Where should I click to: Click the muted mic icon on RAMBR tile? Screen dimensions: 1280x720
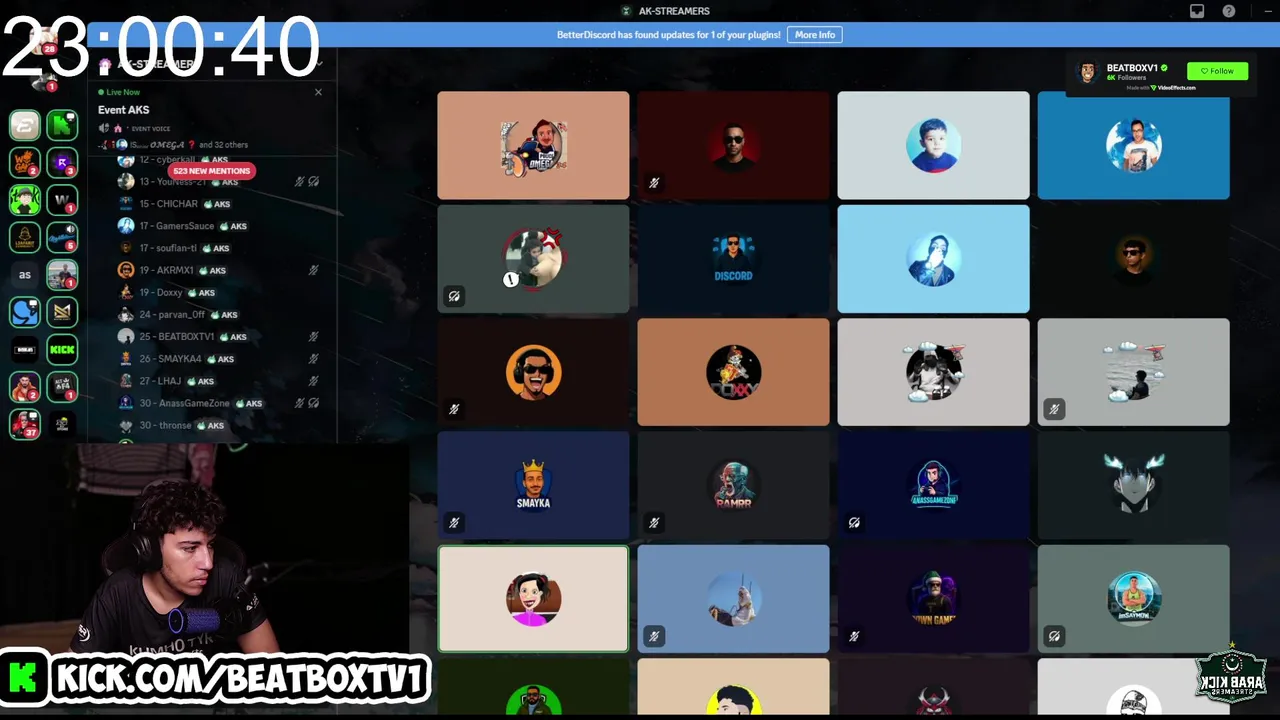[x=654, y=522]
